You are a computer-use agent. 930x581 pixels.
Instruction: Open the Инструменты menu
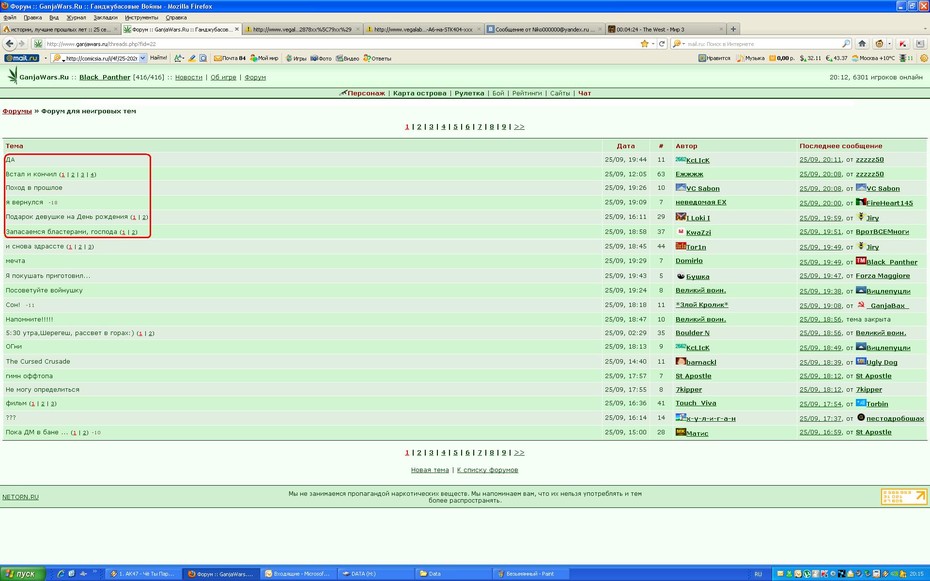click(x=142, y=18)
